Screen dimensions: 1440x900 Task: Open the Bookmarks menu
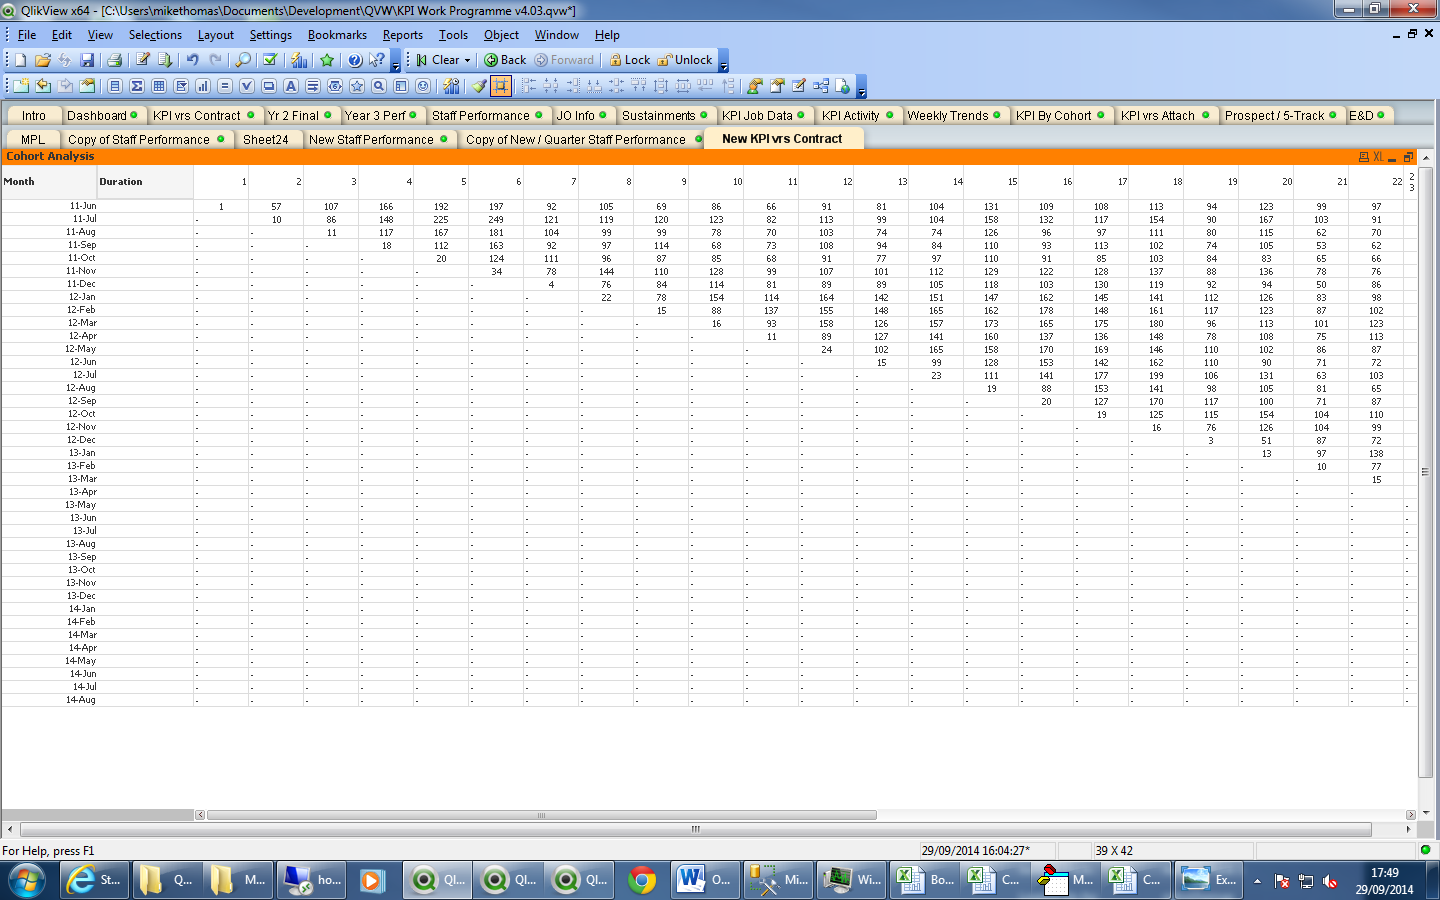[337, 35]
